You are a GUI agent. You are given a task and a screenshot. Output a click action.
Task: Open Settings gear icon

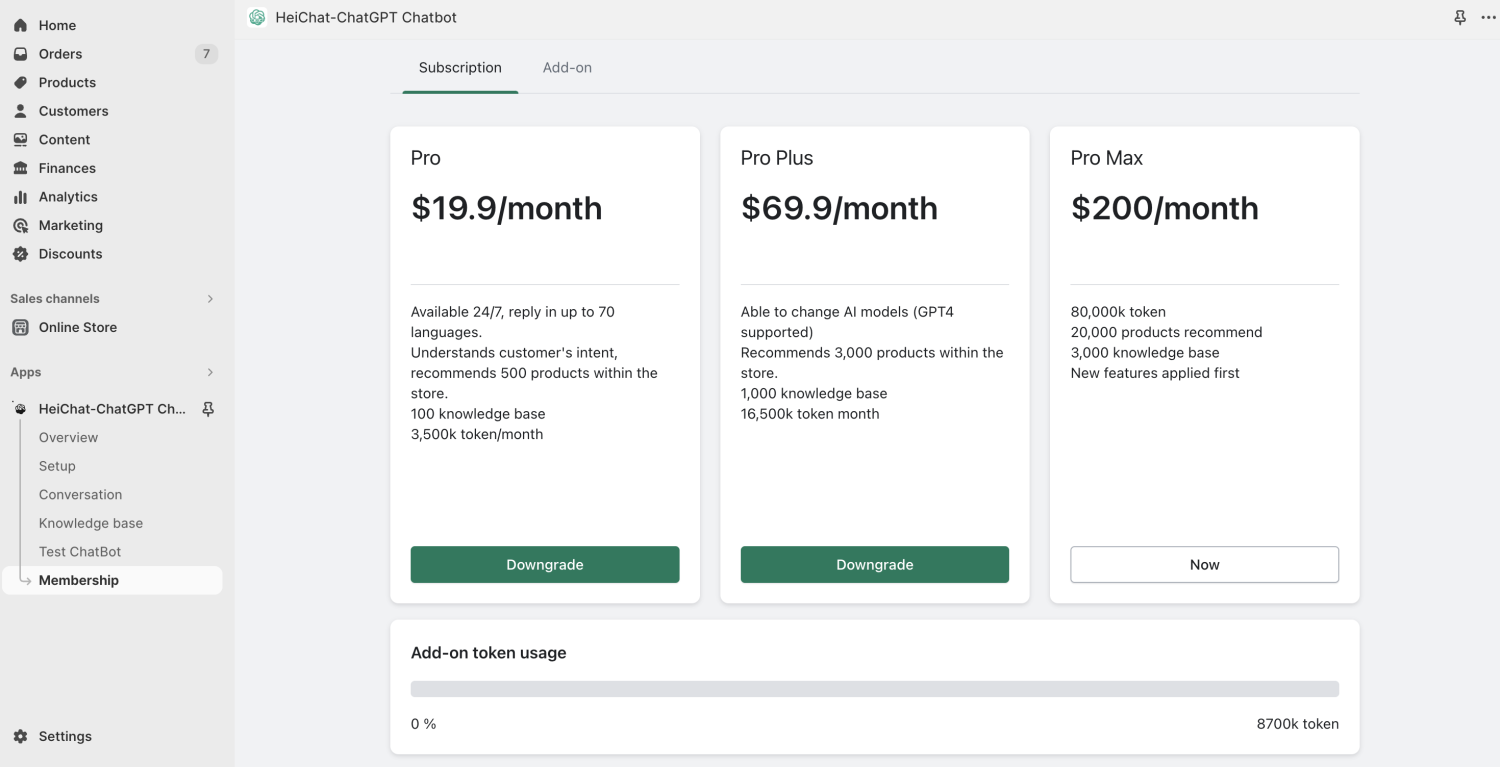pyautogui.click(x=20, y=736)
